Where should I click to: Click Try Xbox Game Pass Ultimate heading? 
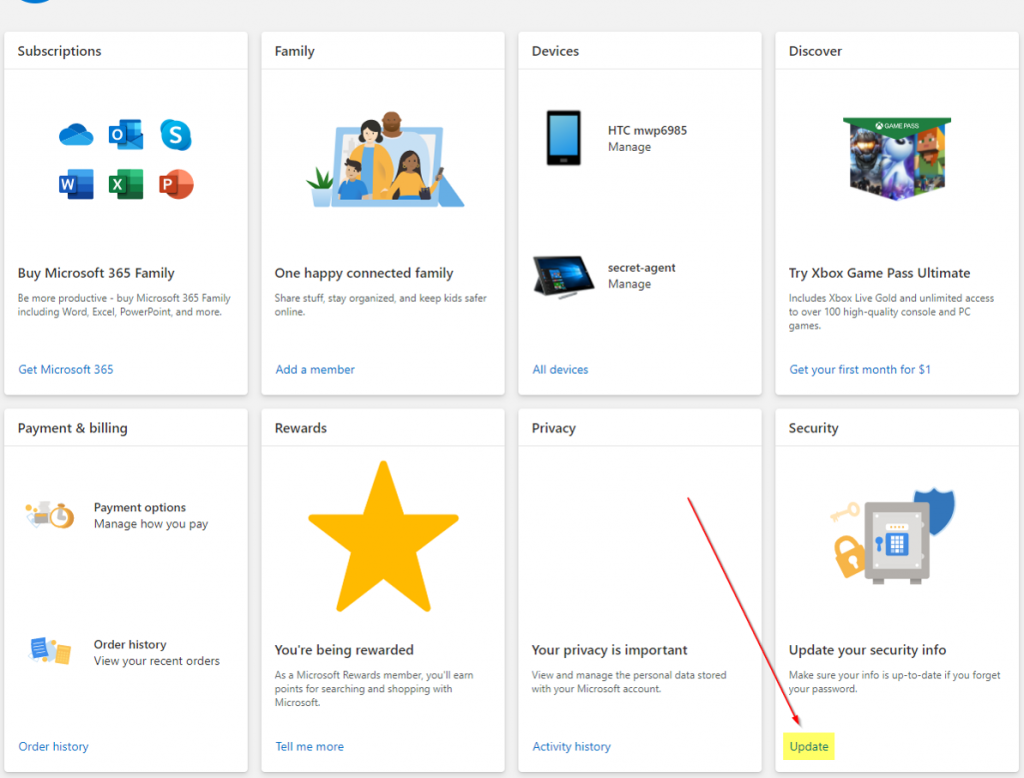(x=879, y=273)
